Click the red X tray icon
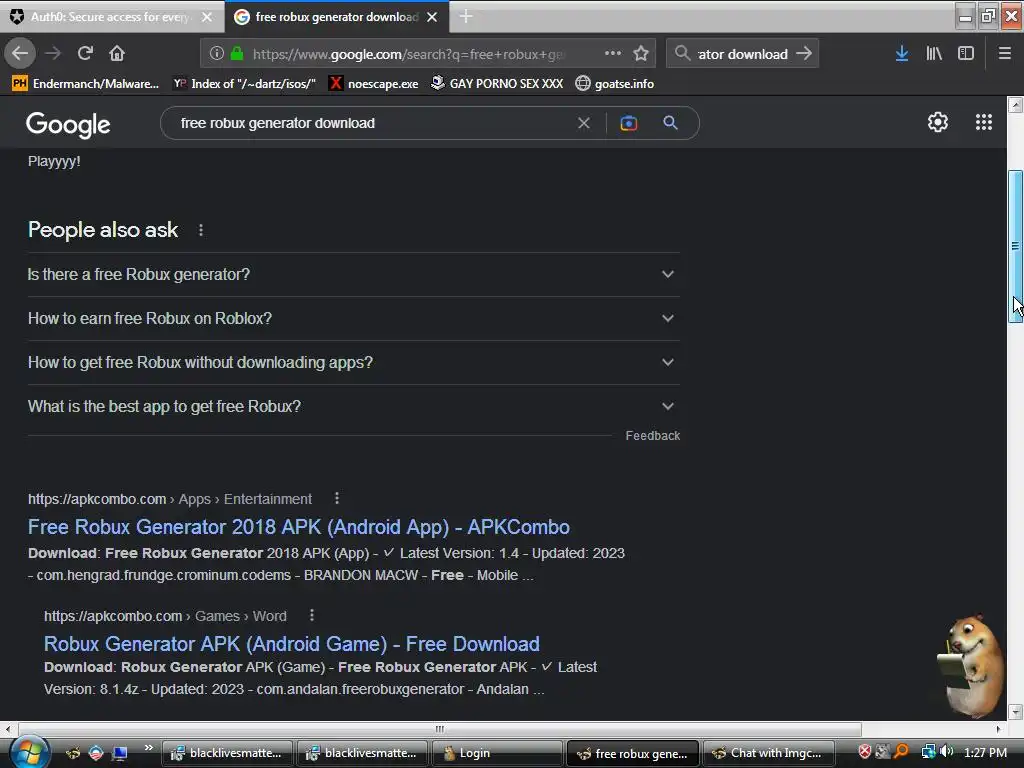1024x768 pixels. tap(864, 752)
